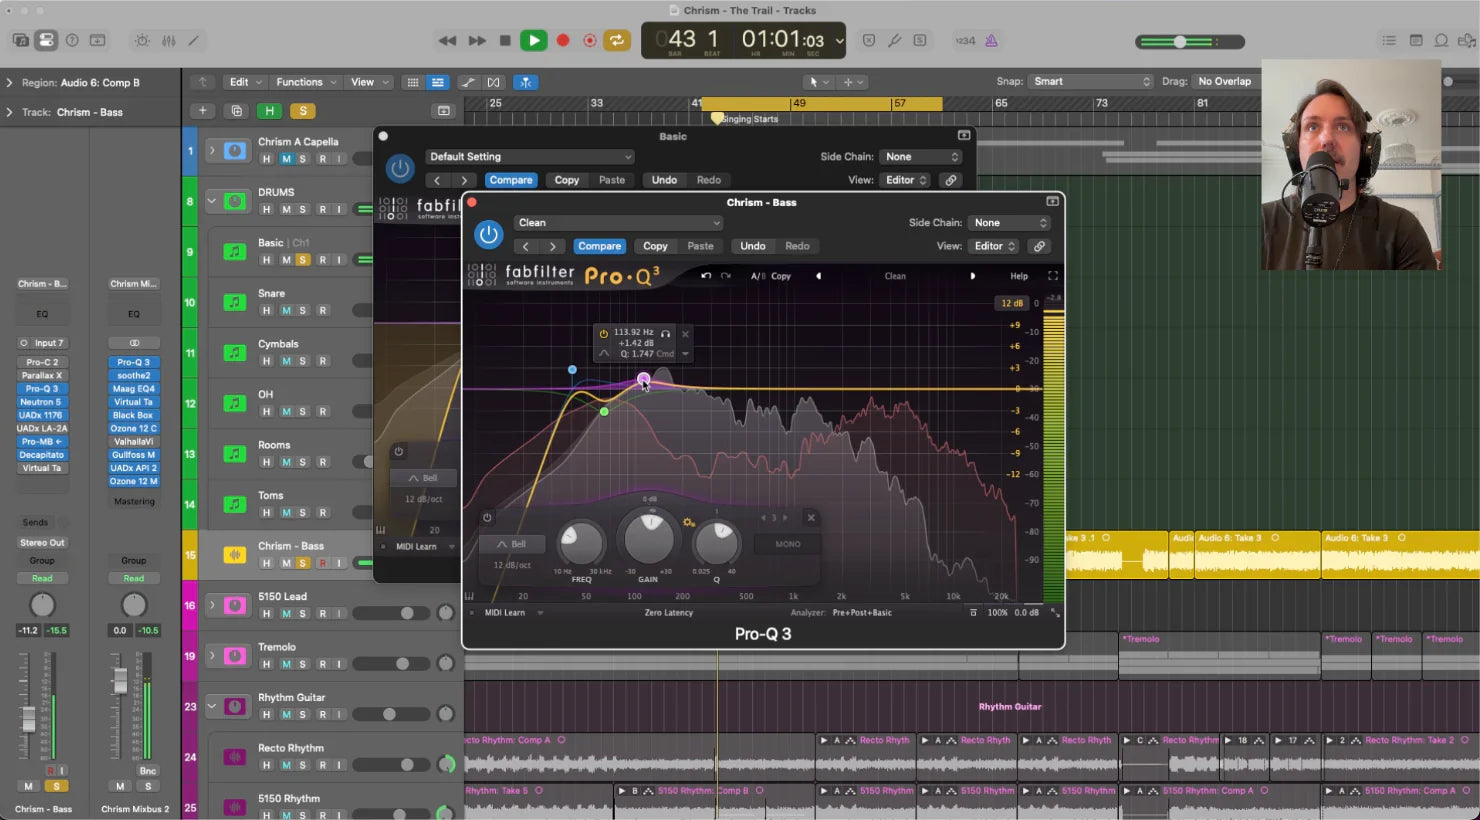Toggle the yellow global Solo S button
Screen dimensions: 1480x820
(303, 111)
